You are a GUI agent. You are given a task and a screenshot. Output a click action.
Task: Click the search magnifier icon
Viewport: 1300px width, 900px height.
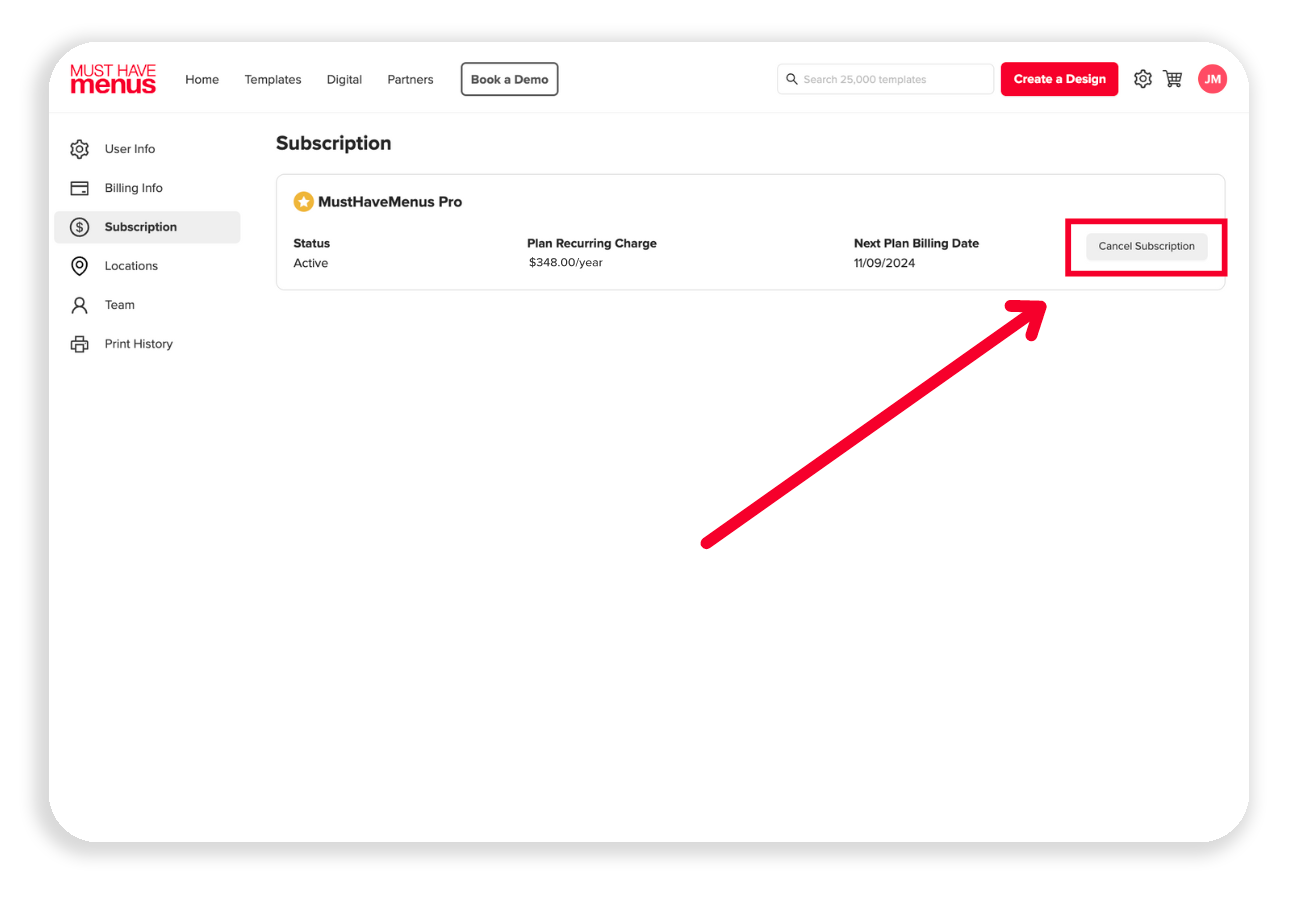792,79
